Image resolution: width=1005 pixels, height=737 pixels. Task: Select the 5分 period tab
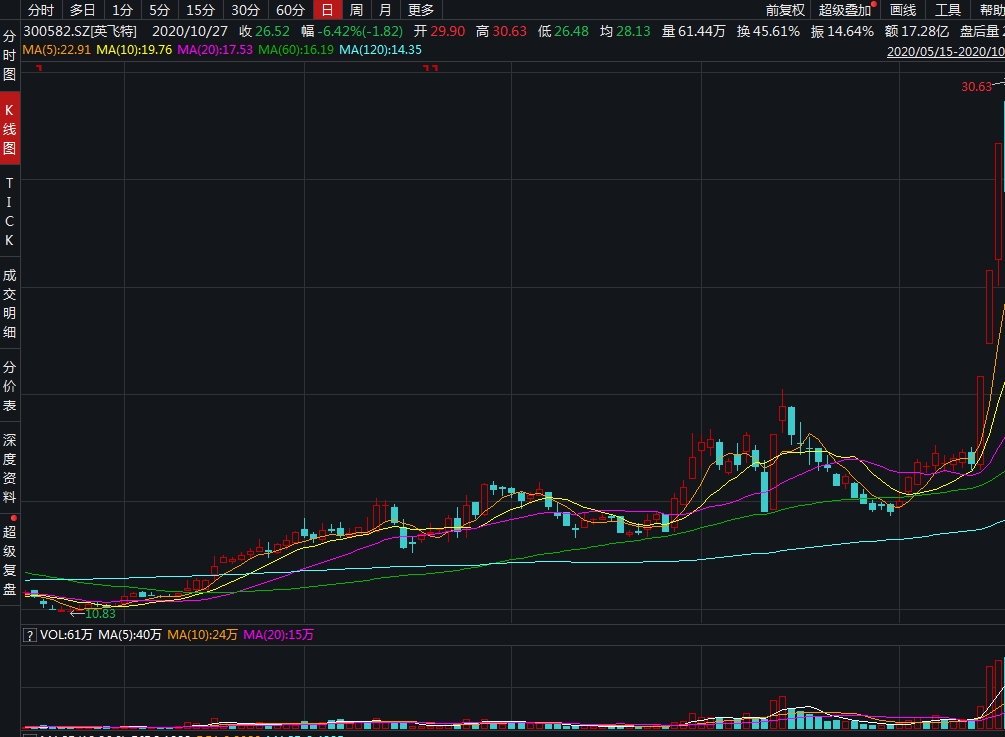tap(159, 10)
